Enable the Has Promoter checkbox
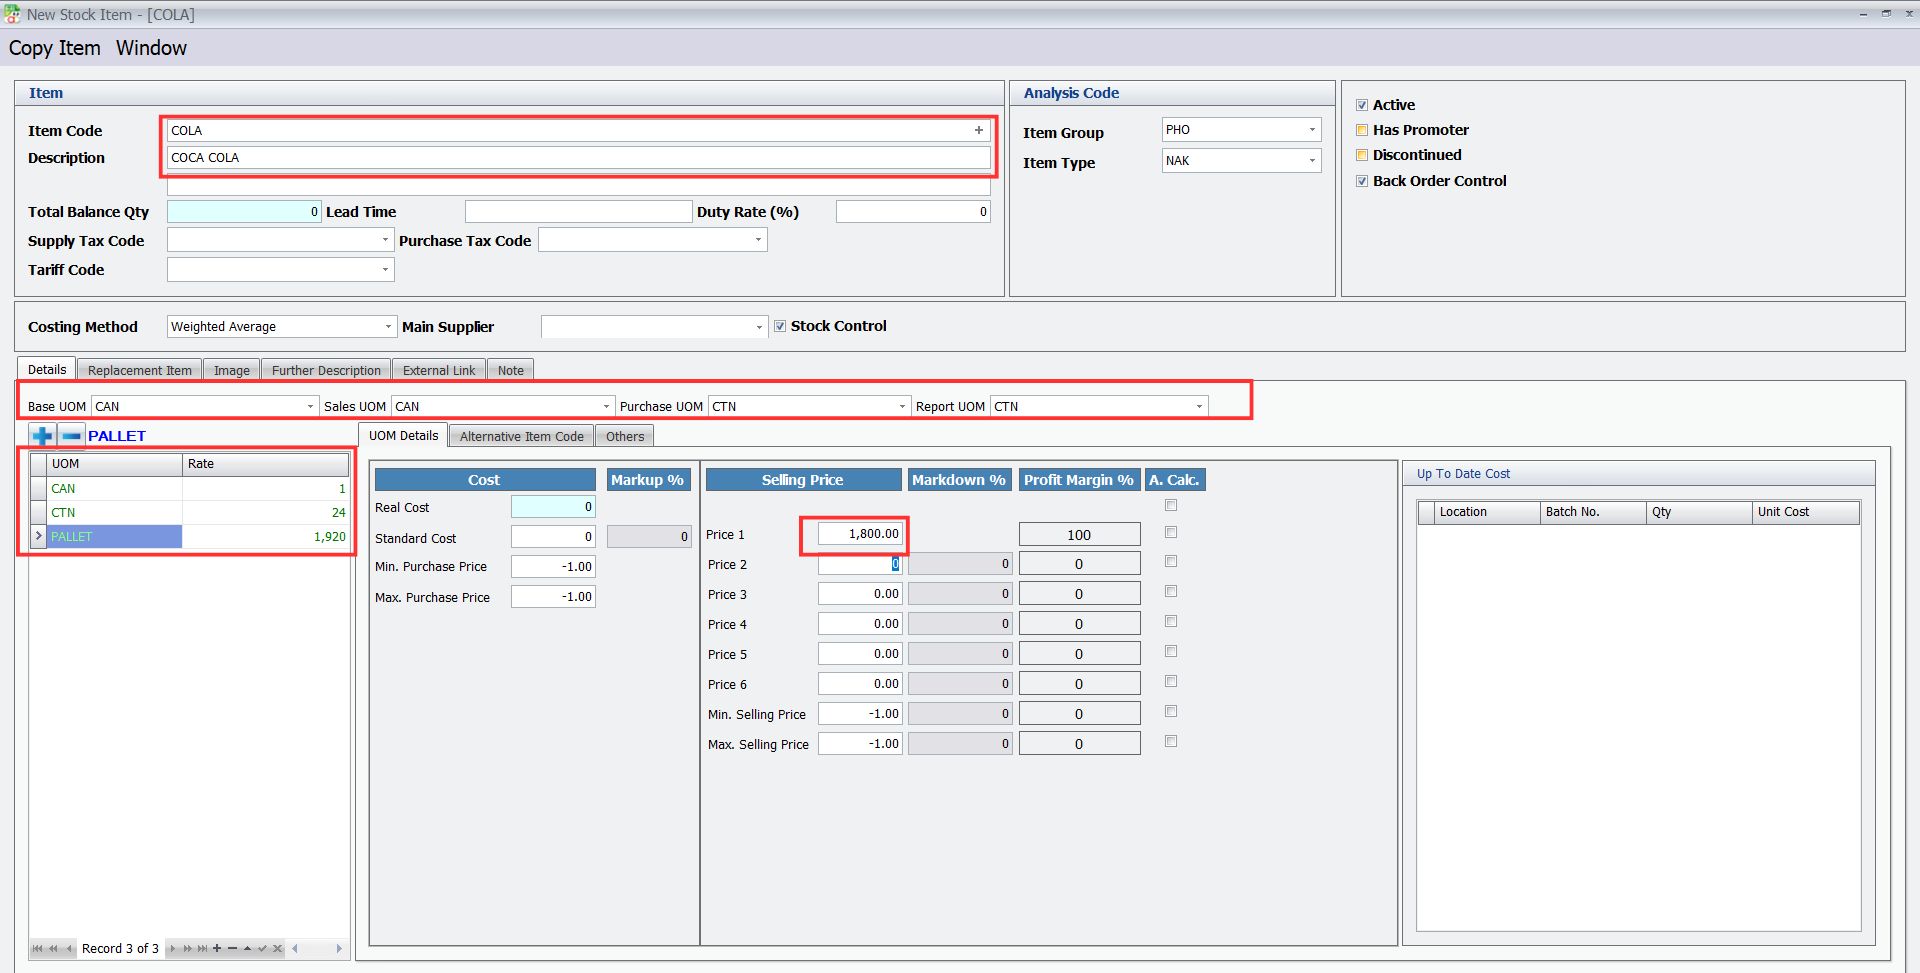The height and width of the screenshot is (973, 1920). (1362, 130)
